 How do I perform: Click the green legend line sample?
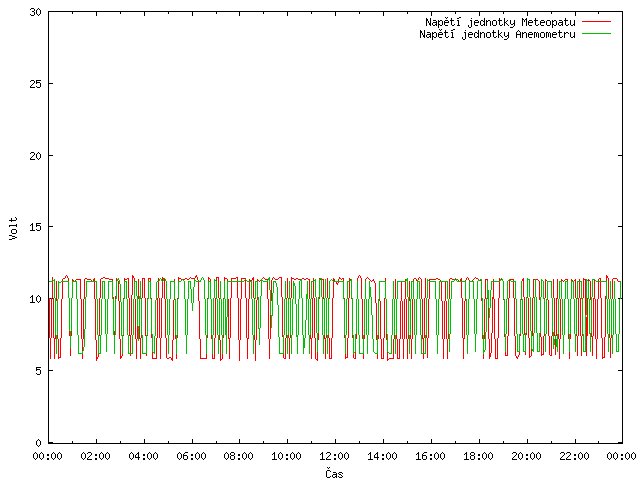(x=596, y=34)
